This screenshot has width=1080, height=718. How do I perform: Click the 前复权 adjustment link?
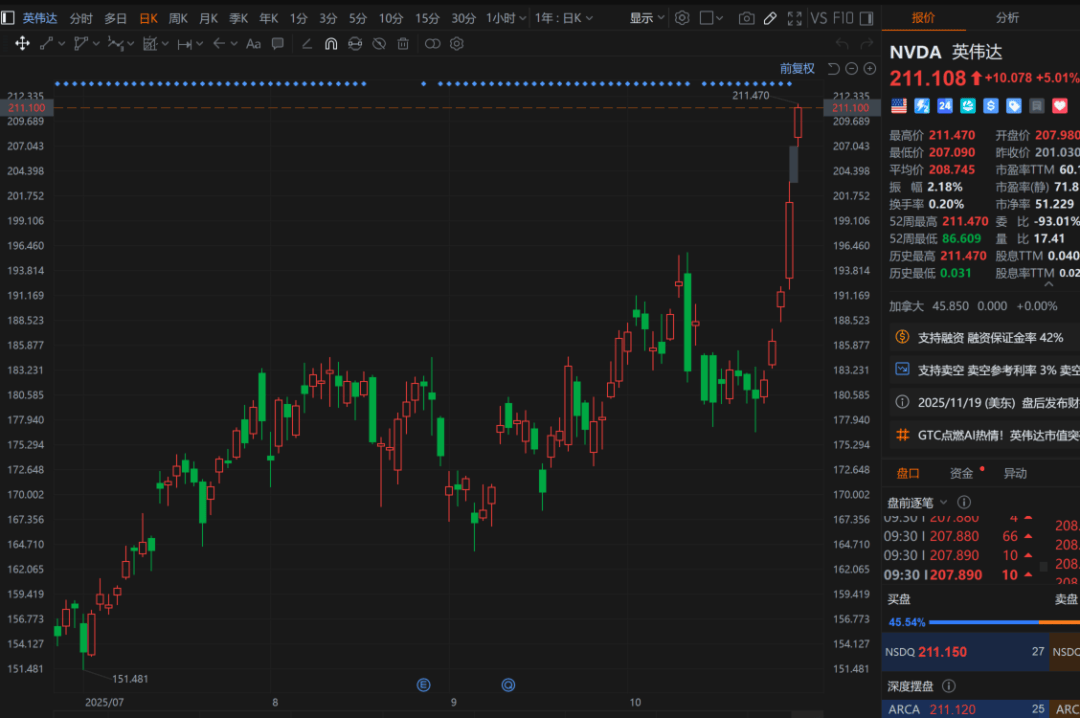click(797, 68)
